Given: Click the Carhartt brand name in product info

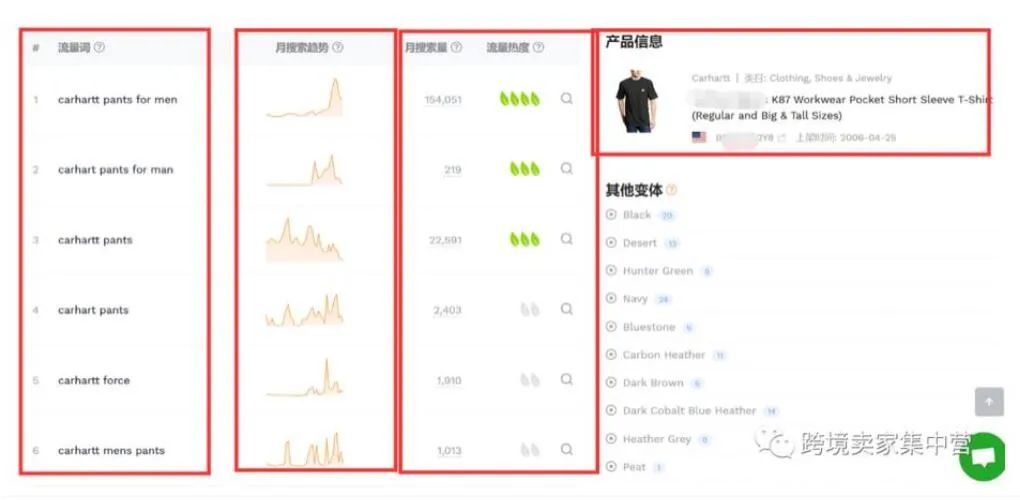Looking at the screenshot, I should tap(710, 78).
